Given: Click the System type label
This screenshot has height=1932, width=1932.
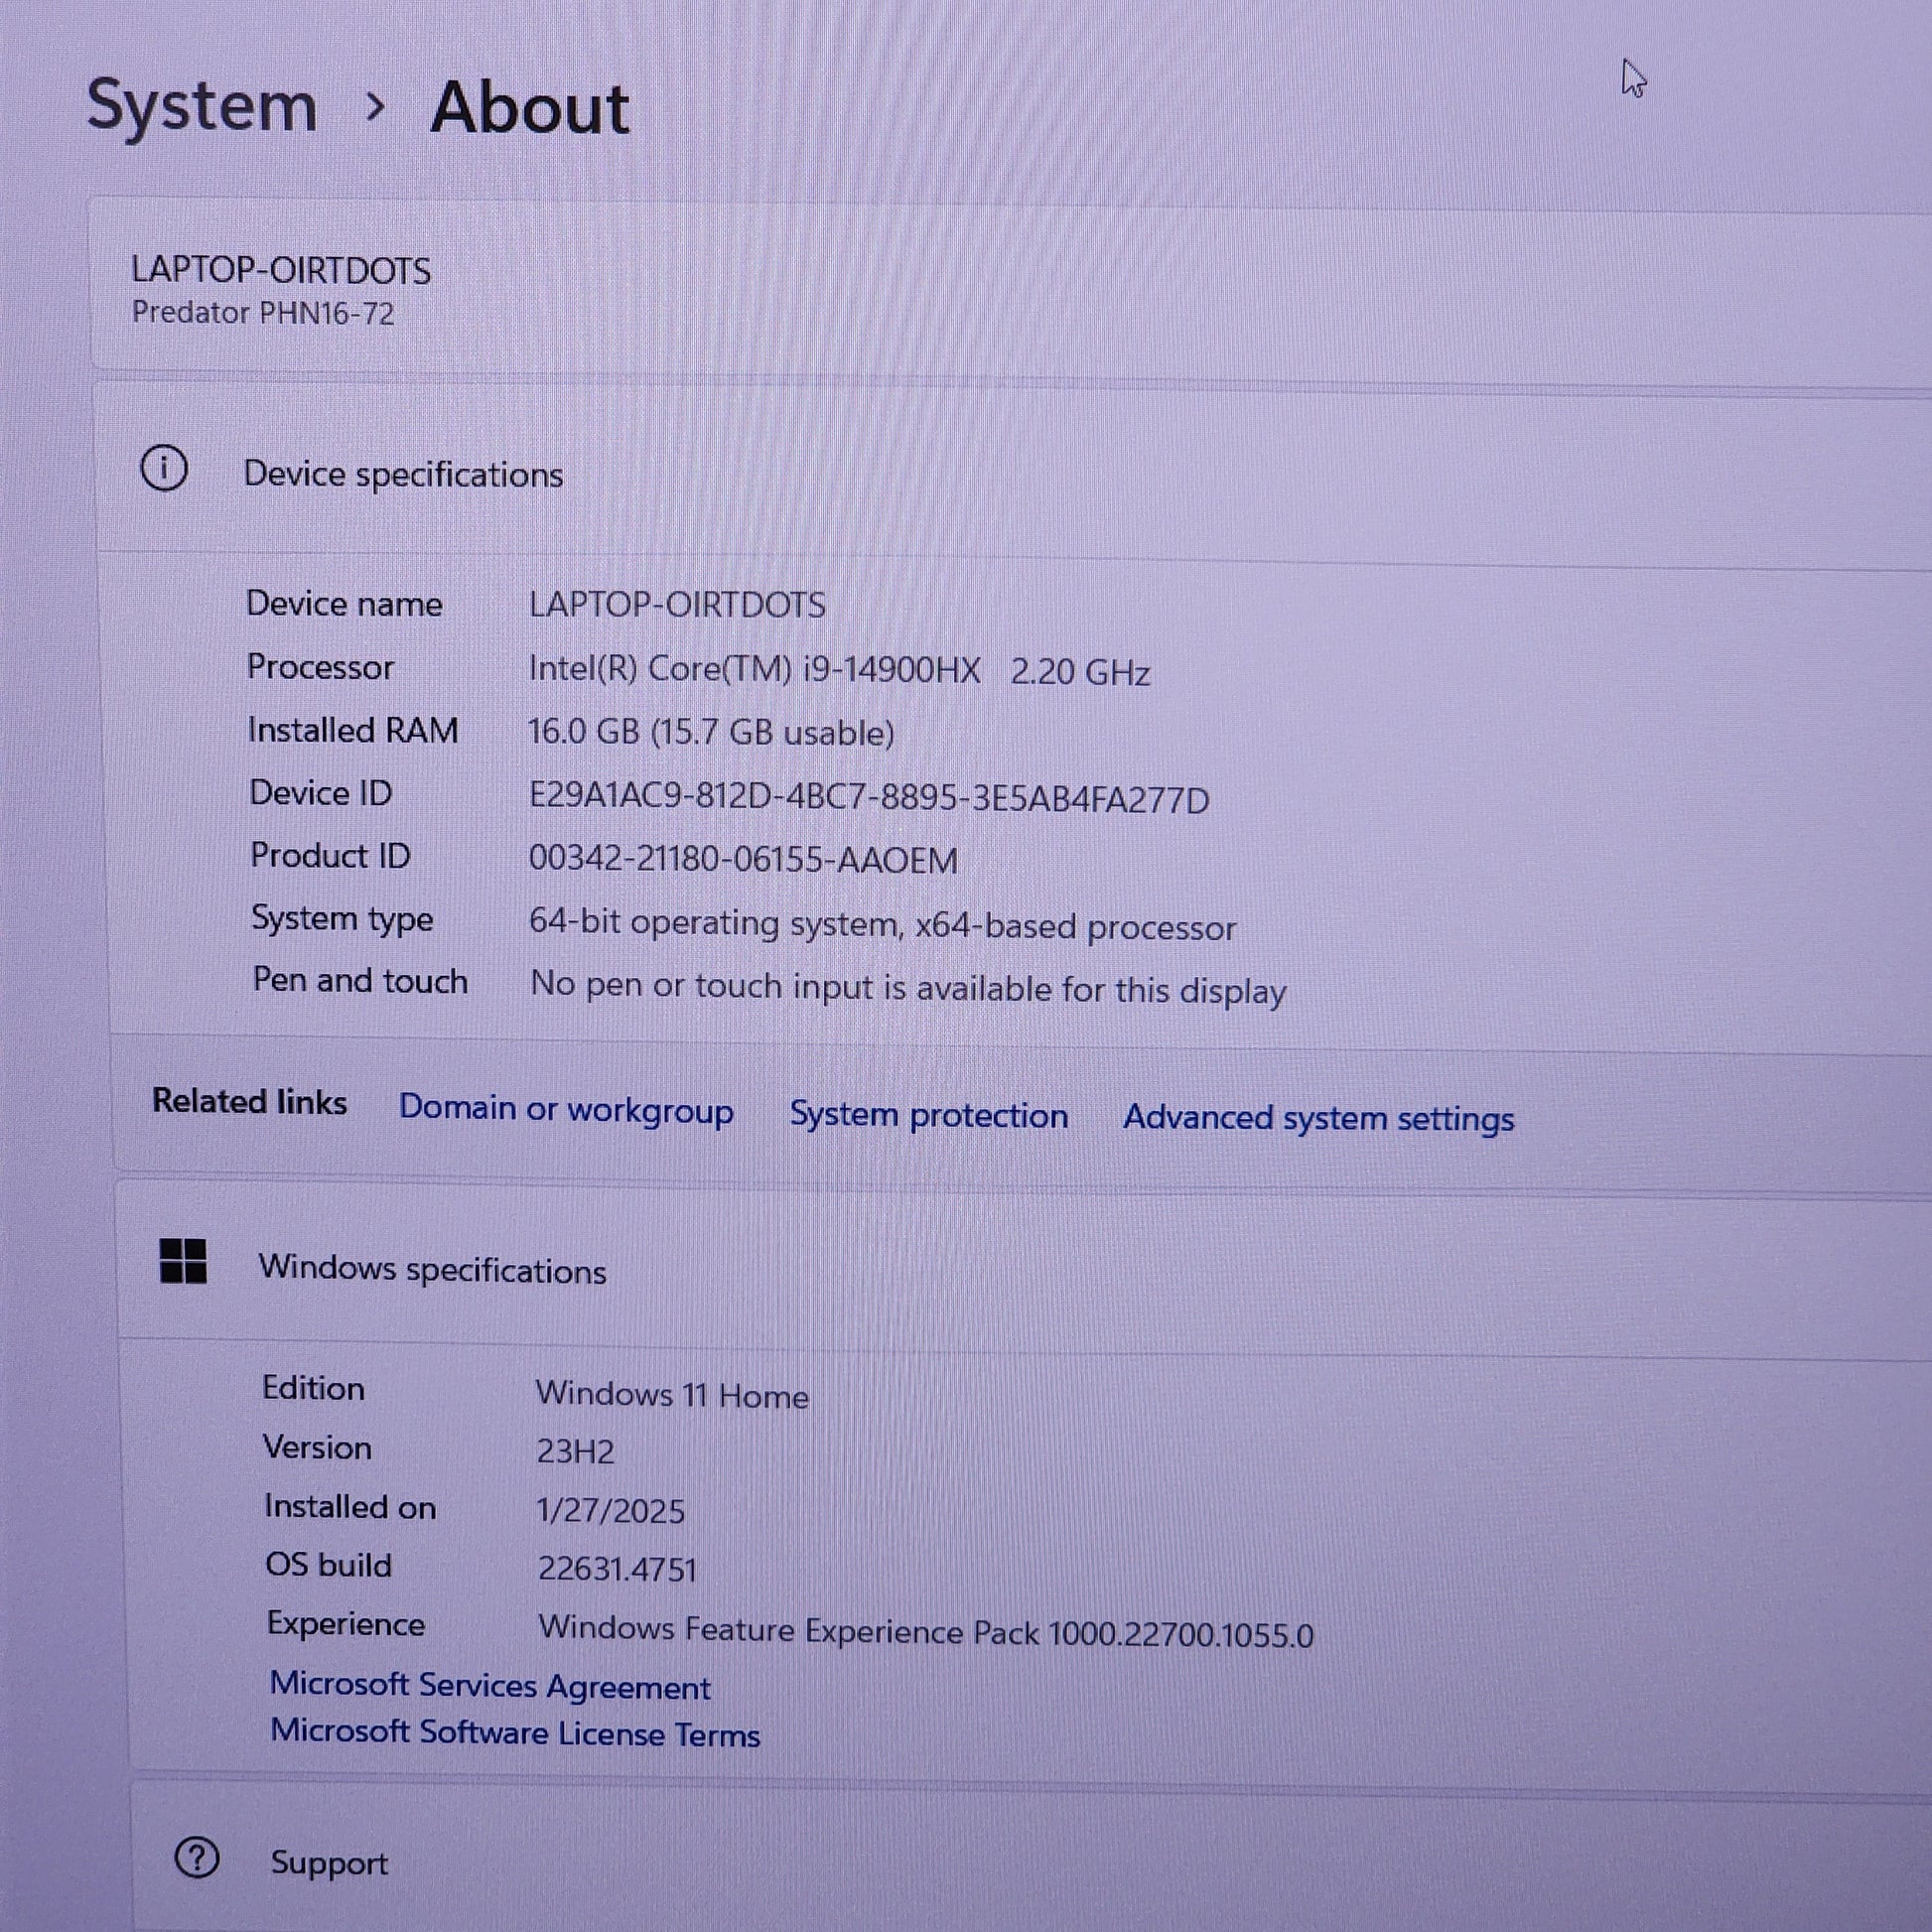Looking at the screenshot, I should [342, 919].
